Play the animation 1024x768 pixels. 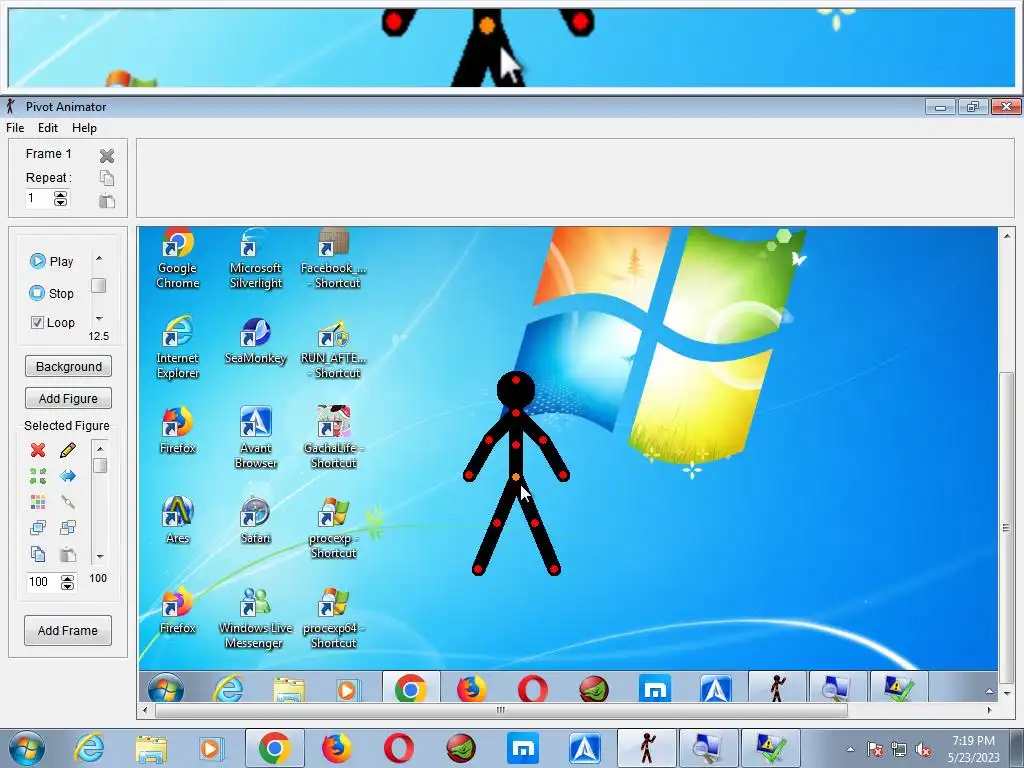[x=52, y=261]
